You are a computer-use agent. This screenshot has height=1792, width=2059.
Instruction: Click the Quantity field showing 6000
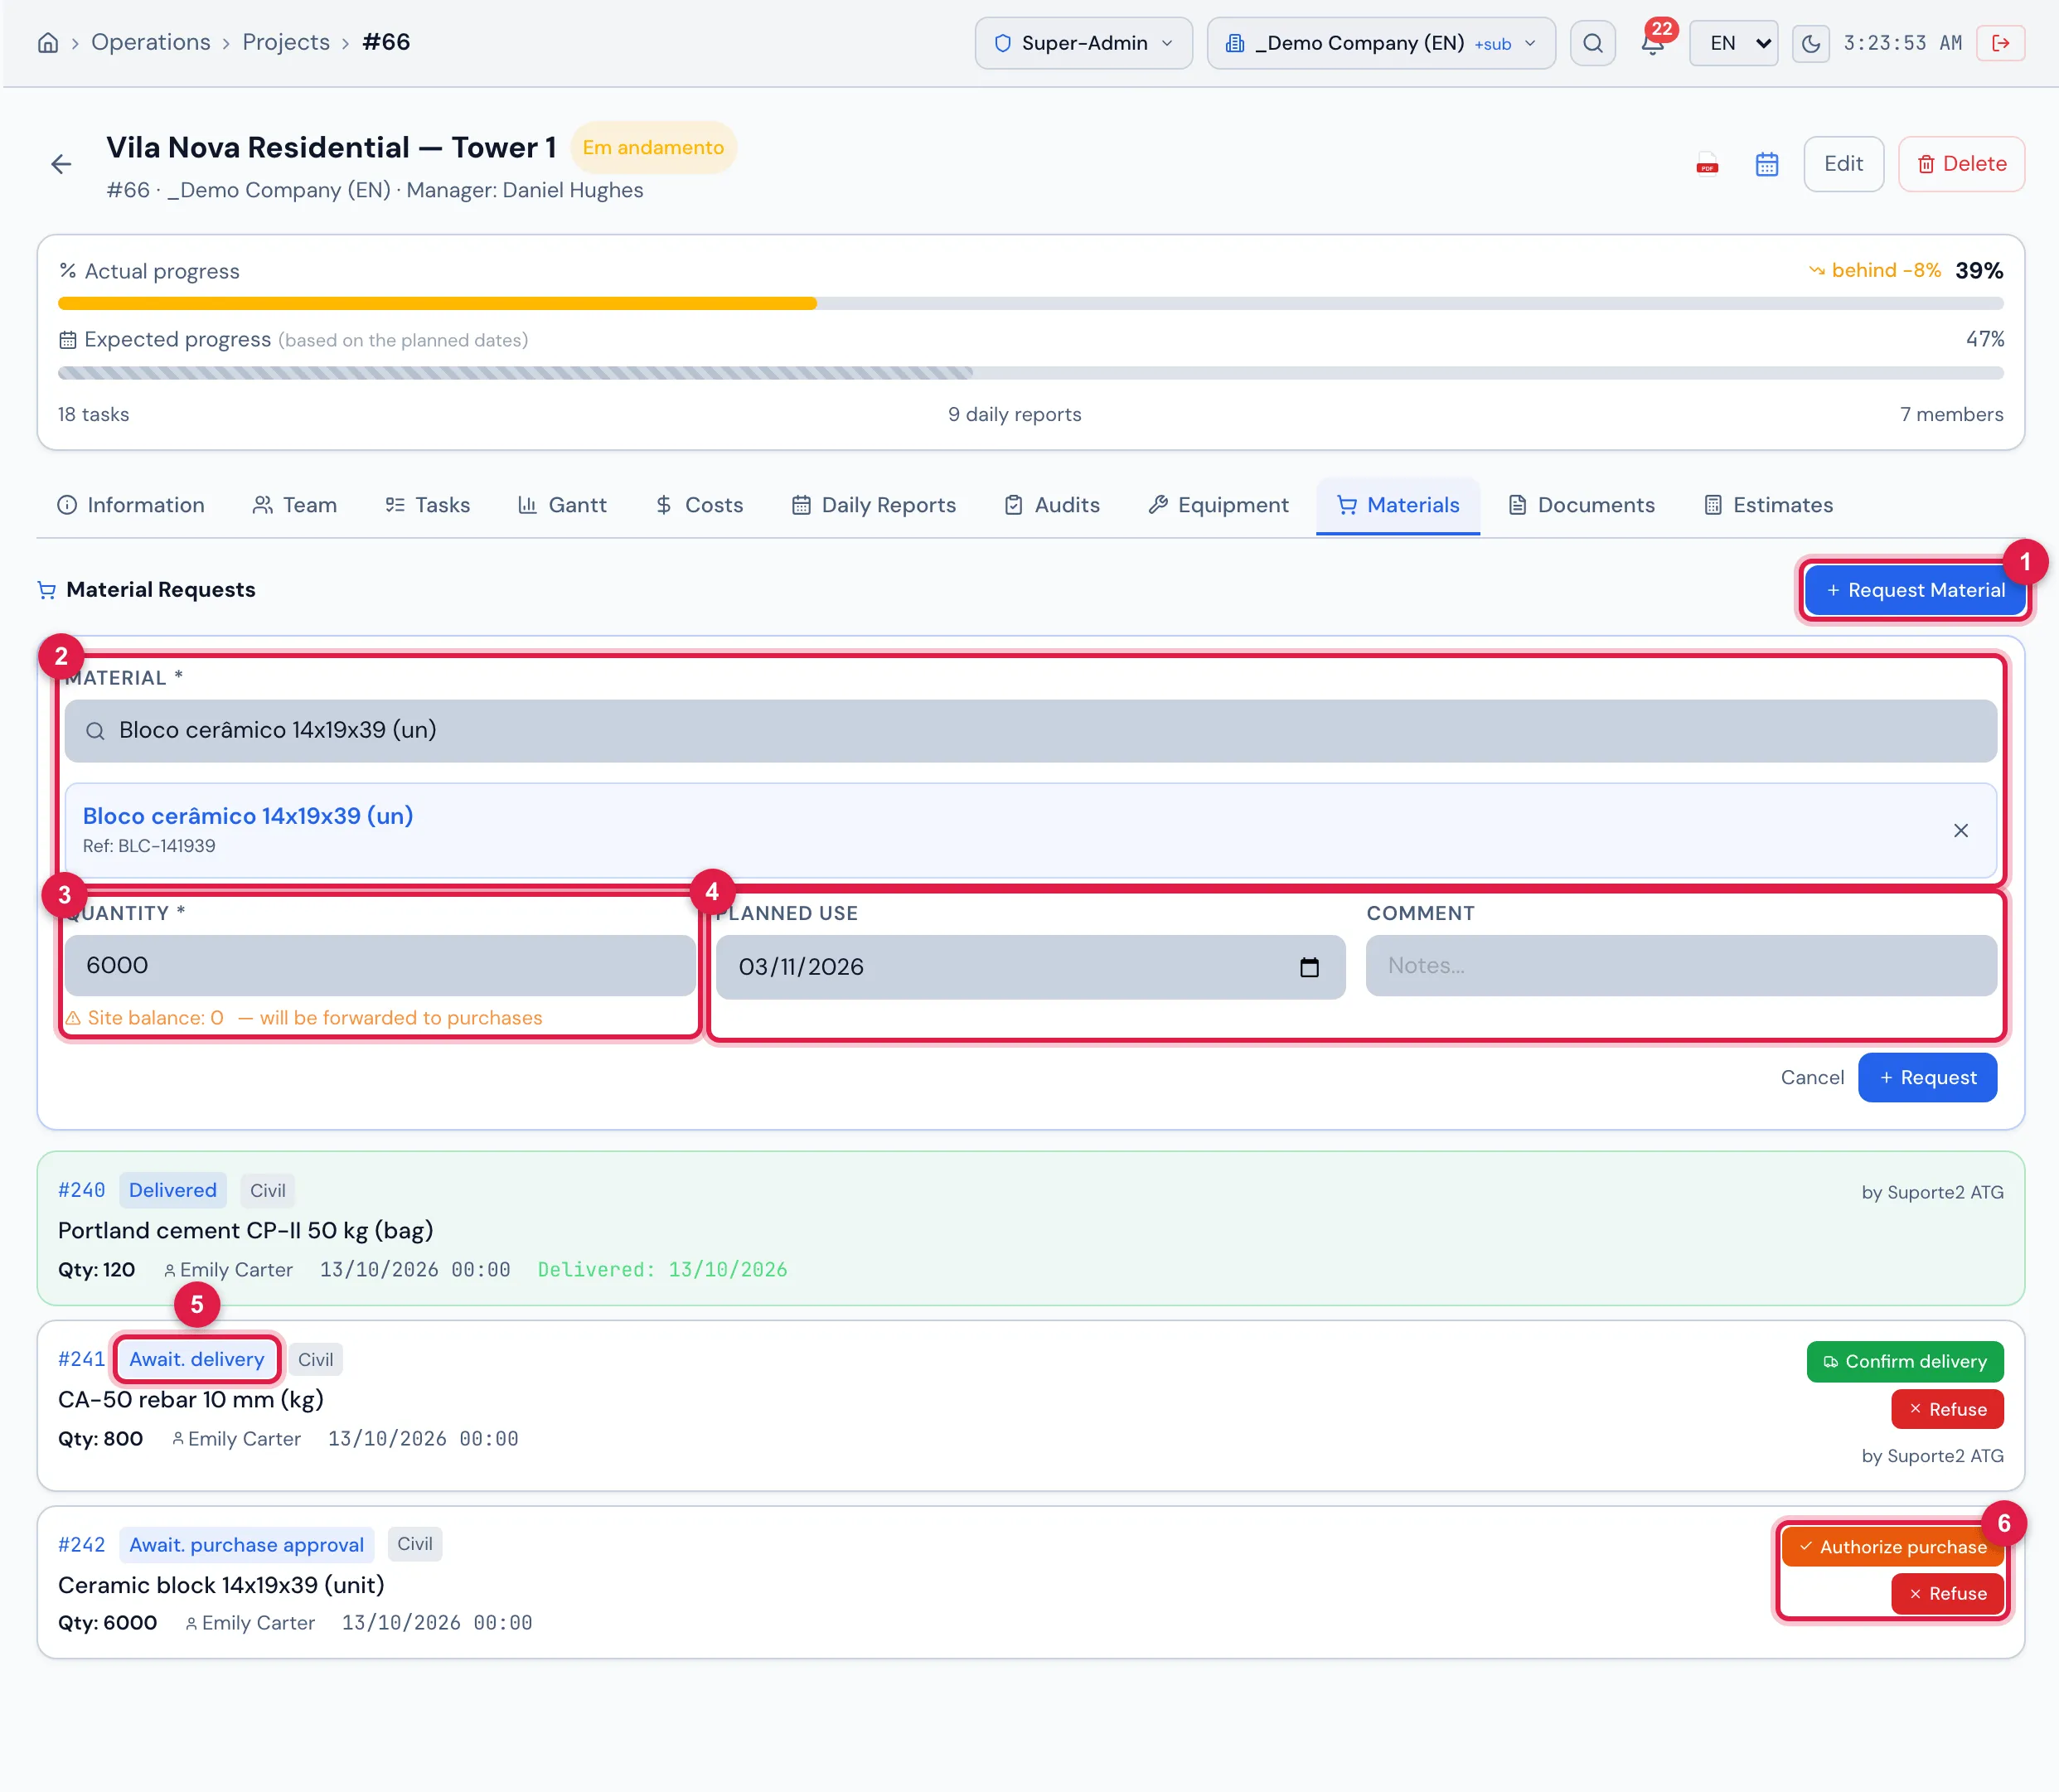point(380,965)
